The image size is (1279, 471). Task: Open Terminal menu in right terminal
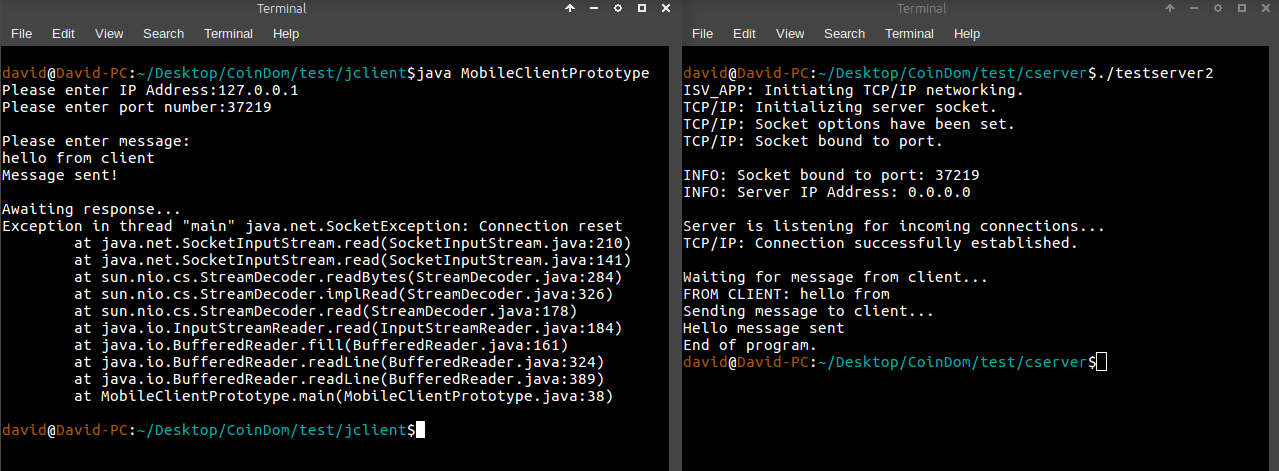pos(909,33)
